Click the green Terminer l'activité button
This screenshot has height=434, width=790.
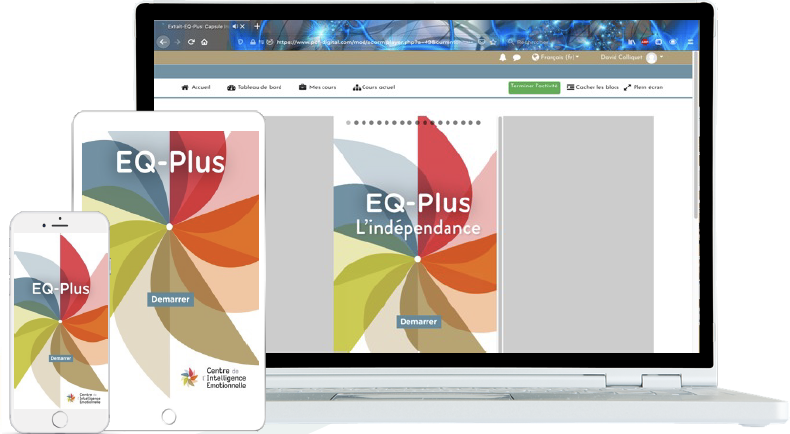tap(534, 87)
